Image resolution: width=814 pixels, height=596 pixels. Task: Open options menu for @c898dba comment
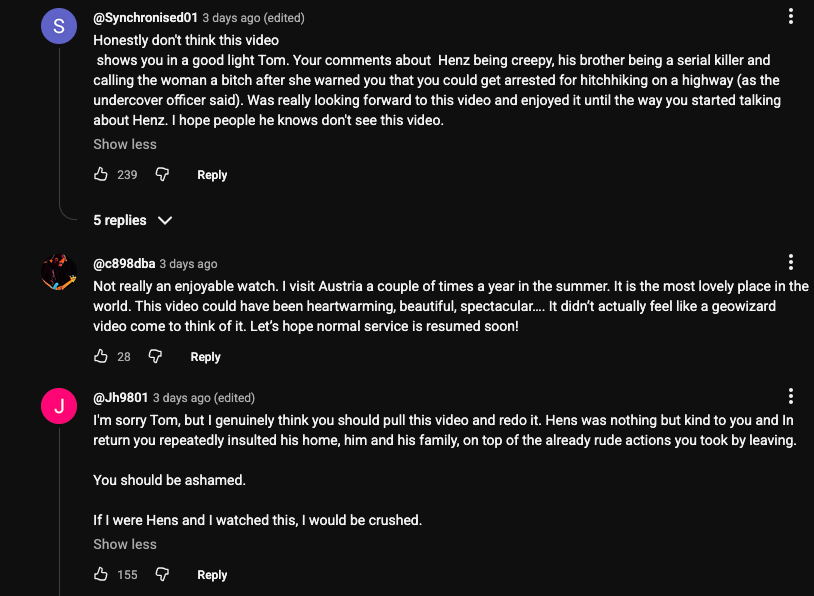coord(791,263)
